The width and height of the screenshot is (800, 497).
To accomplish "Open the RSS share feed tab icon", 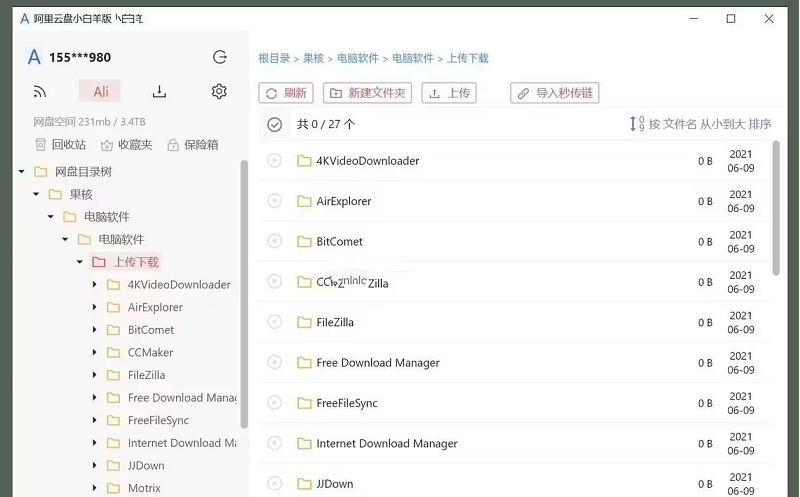I will 40,92.
